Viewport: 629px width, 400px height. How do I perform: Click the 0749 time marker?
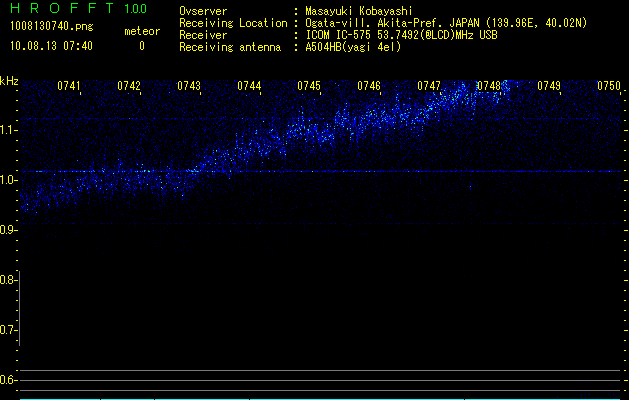click(549, 85)
